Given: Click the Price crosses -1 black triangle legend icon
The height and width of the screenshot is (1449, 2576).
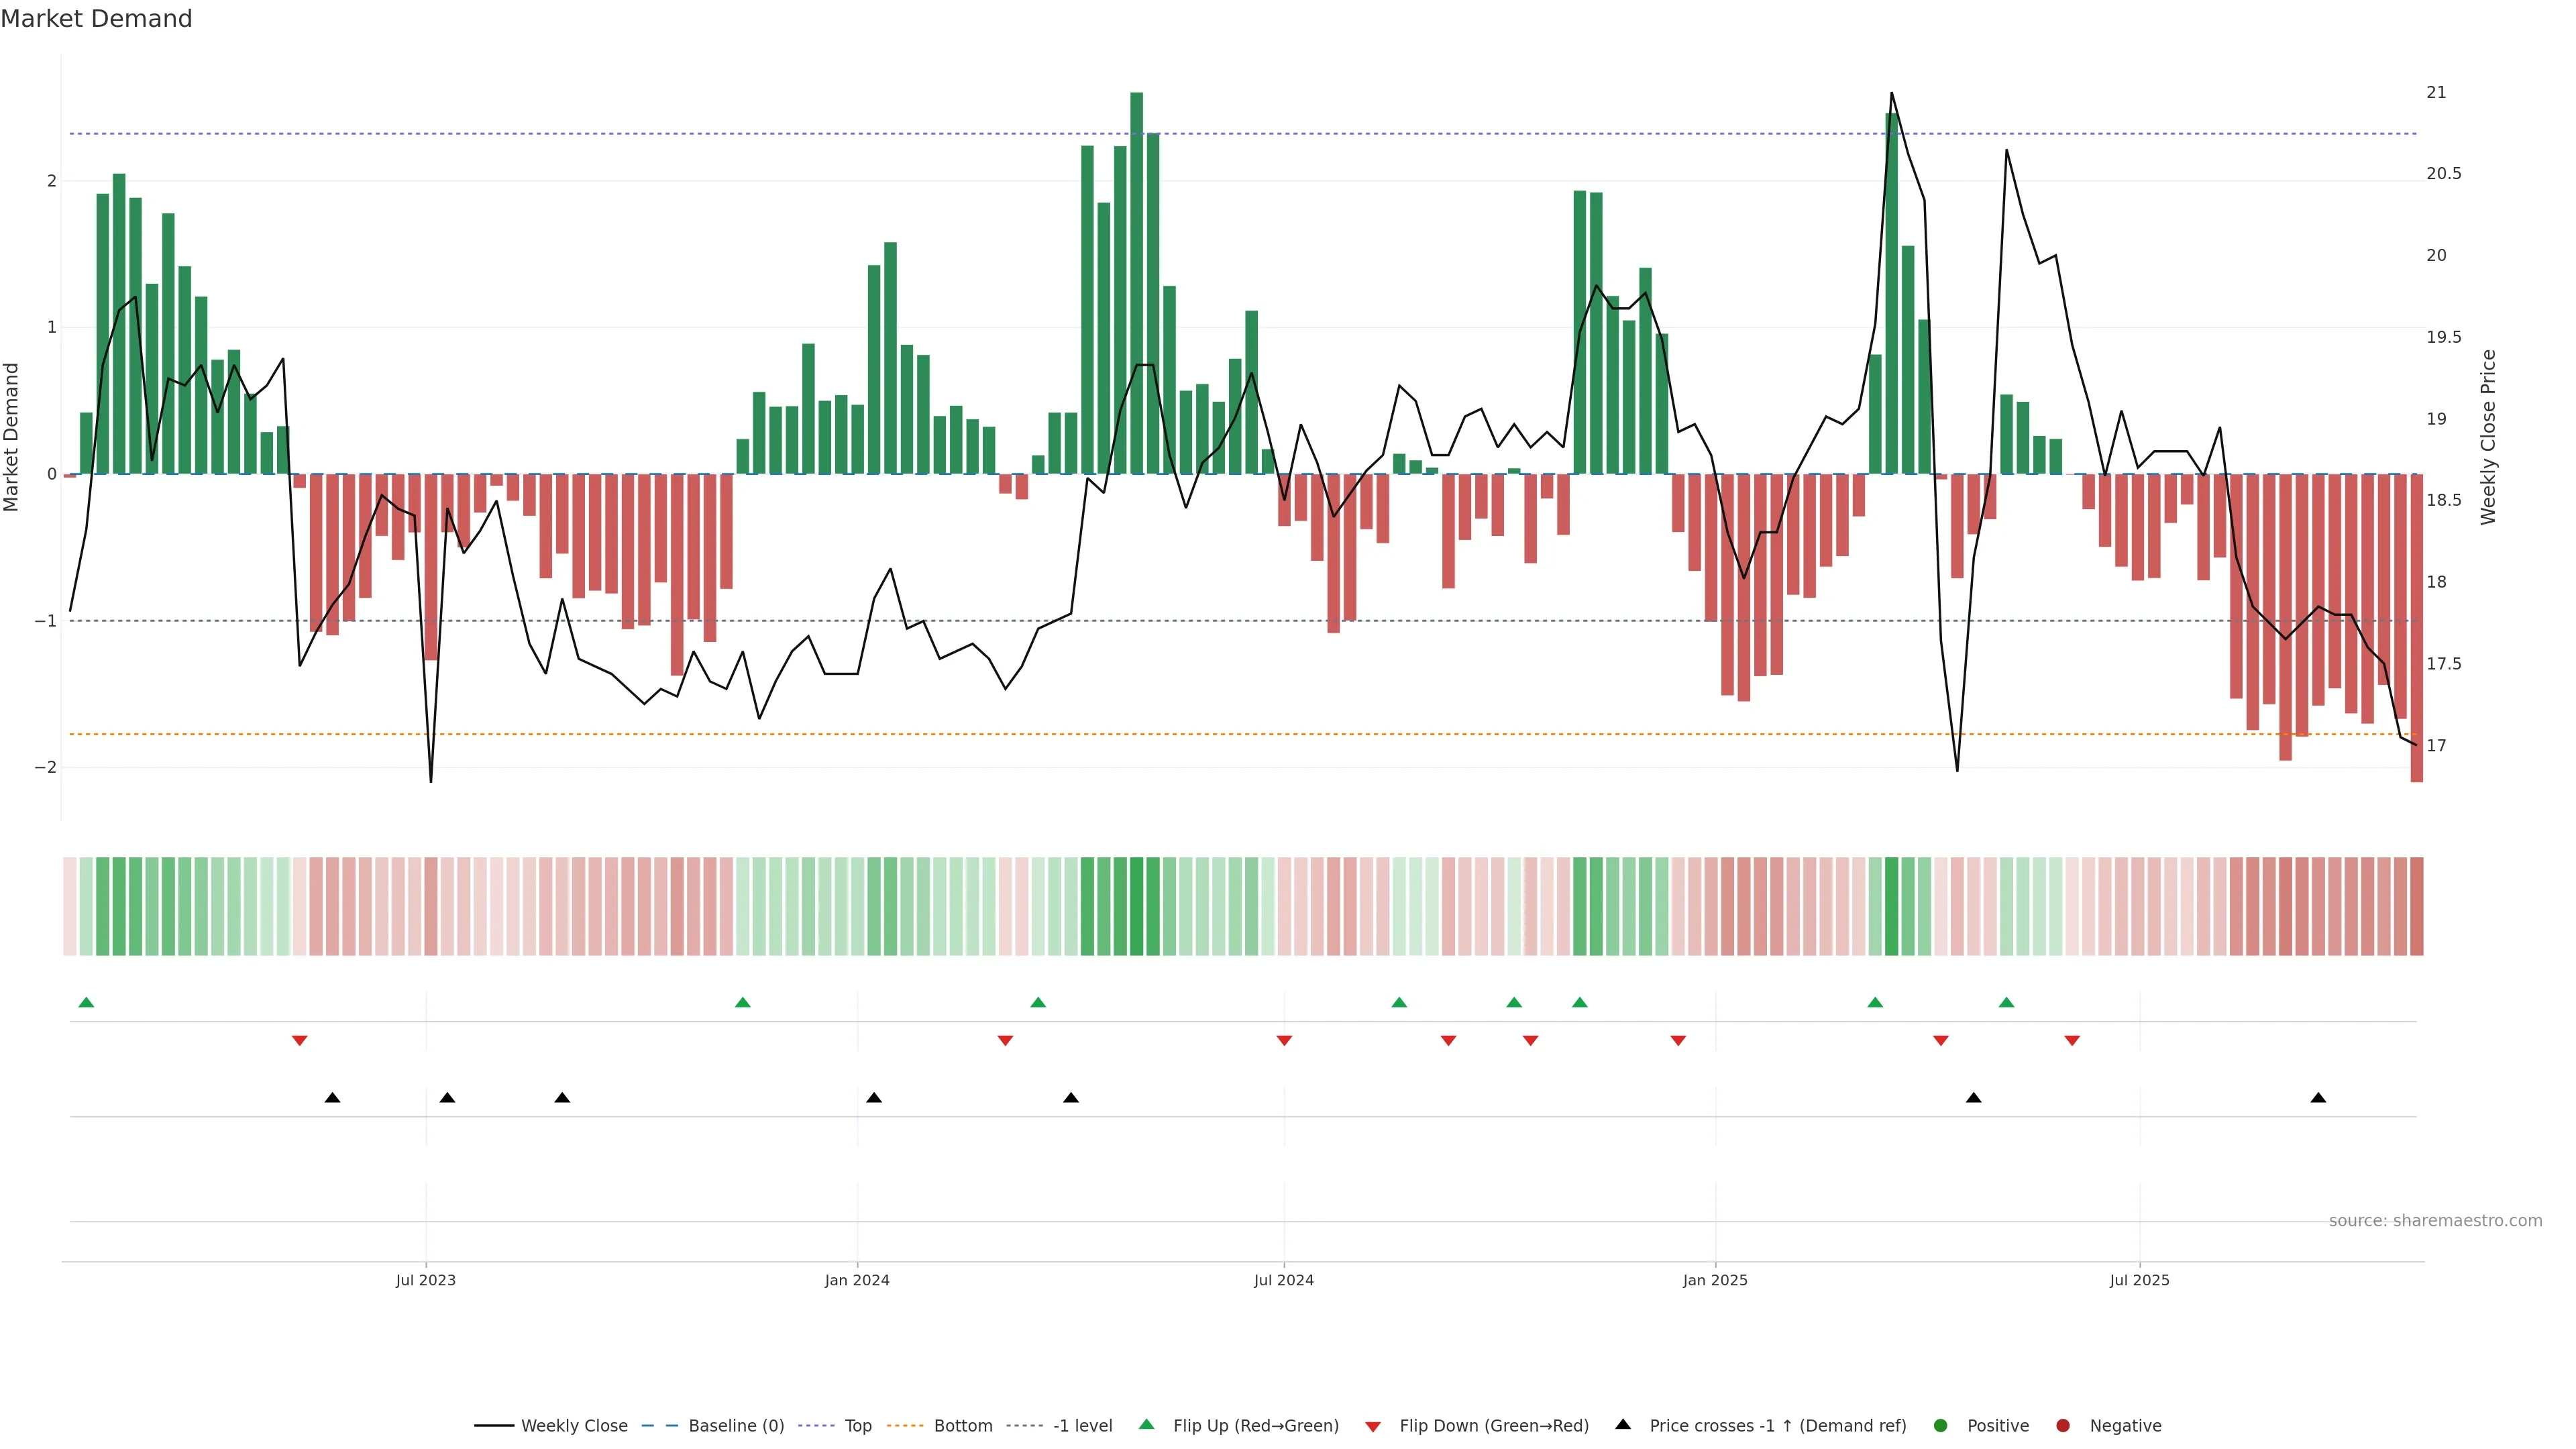Looking at the screenshot, I should pos(1623,1425).
